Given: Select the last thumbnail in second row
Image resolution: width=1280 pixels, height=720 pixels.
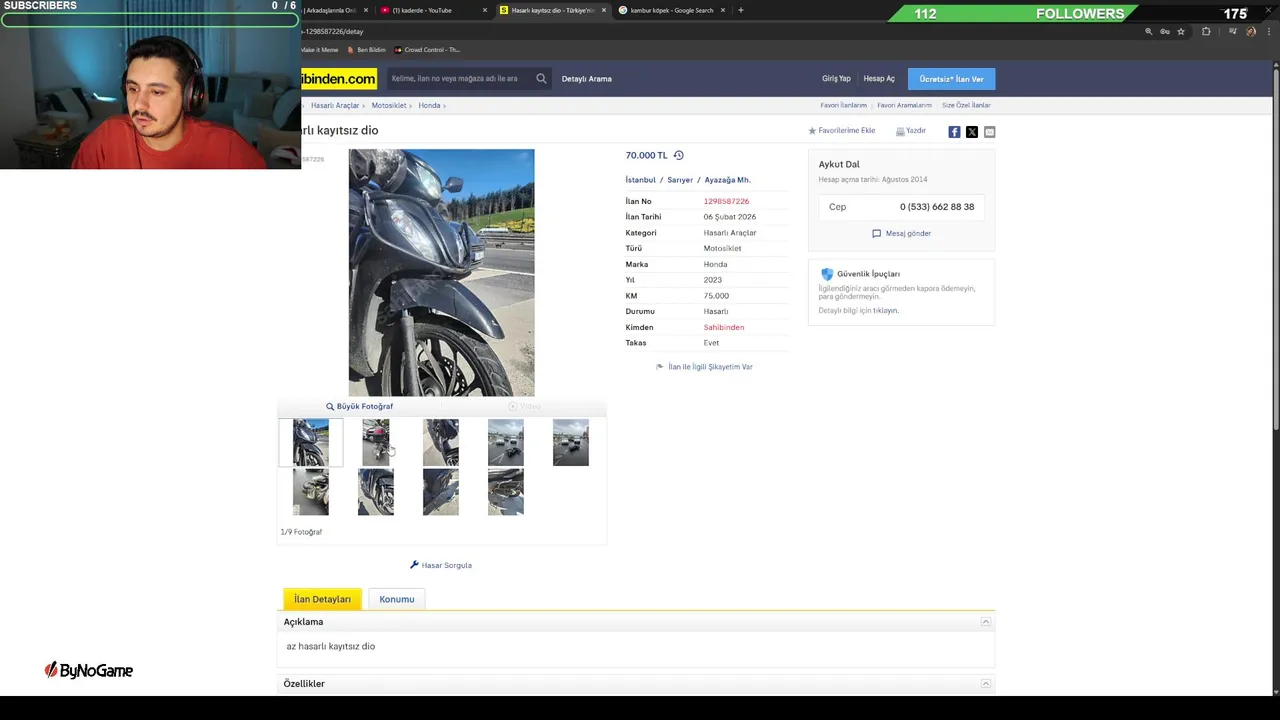Looking at the screenshot, I should 506,492.
